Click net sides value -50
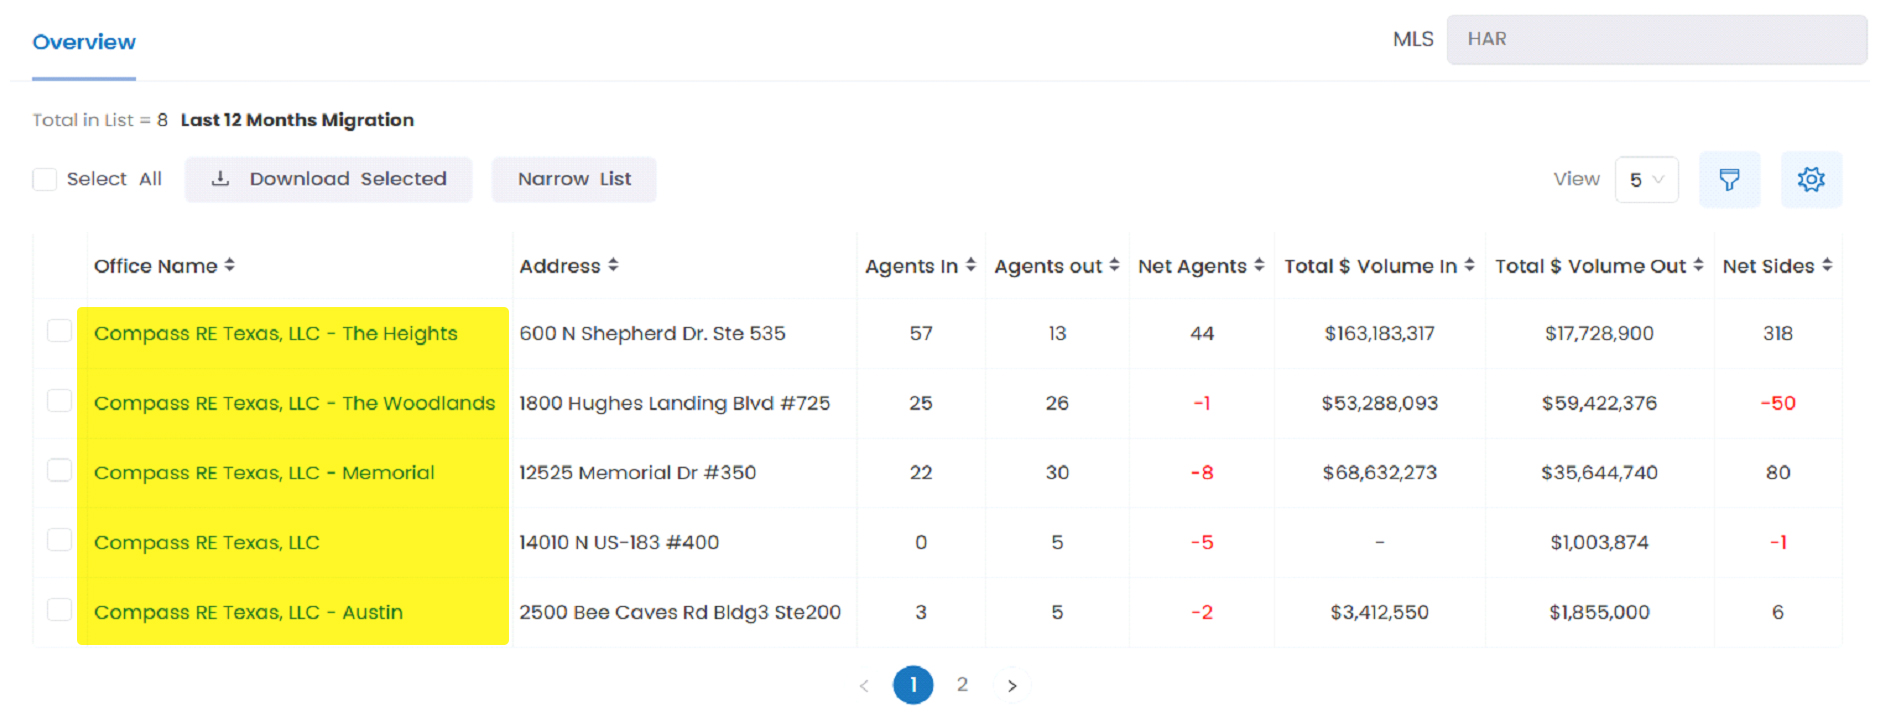This screenshot has height=720, width=1877. point(1778,403)
